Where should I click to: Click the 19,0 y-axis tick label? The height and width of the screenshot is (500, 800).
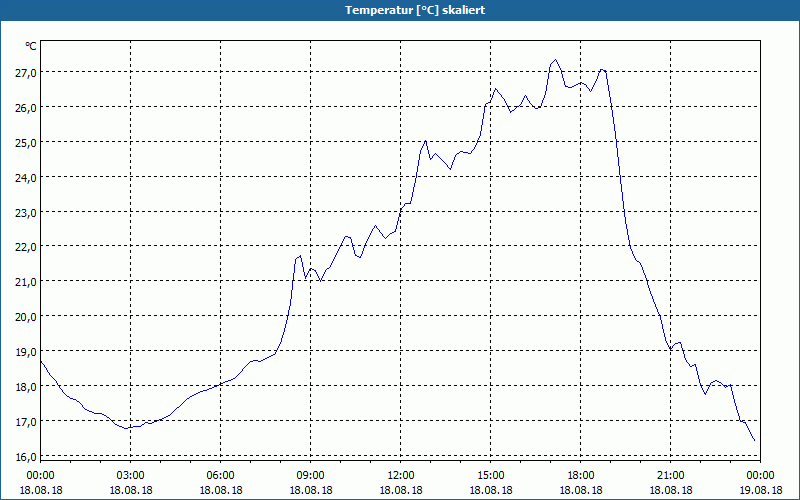[x=25, y=352]
